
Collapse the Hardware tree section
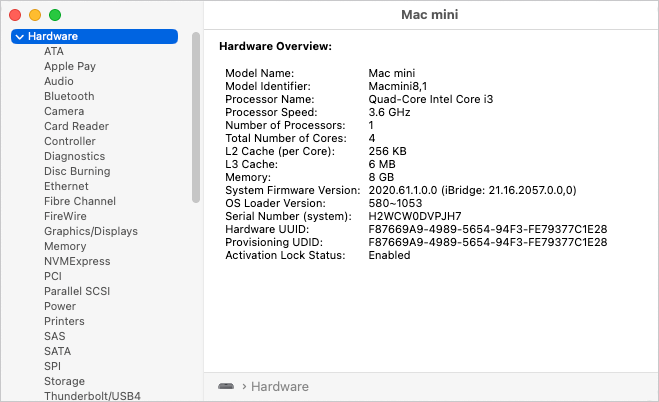20,37
